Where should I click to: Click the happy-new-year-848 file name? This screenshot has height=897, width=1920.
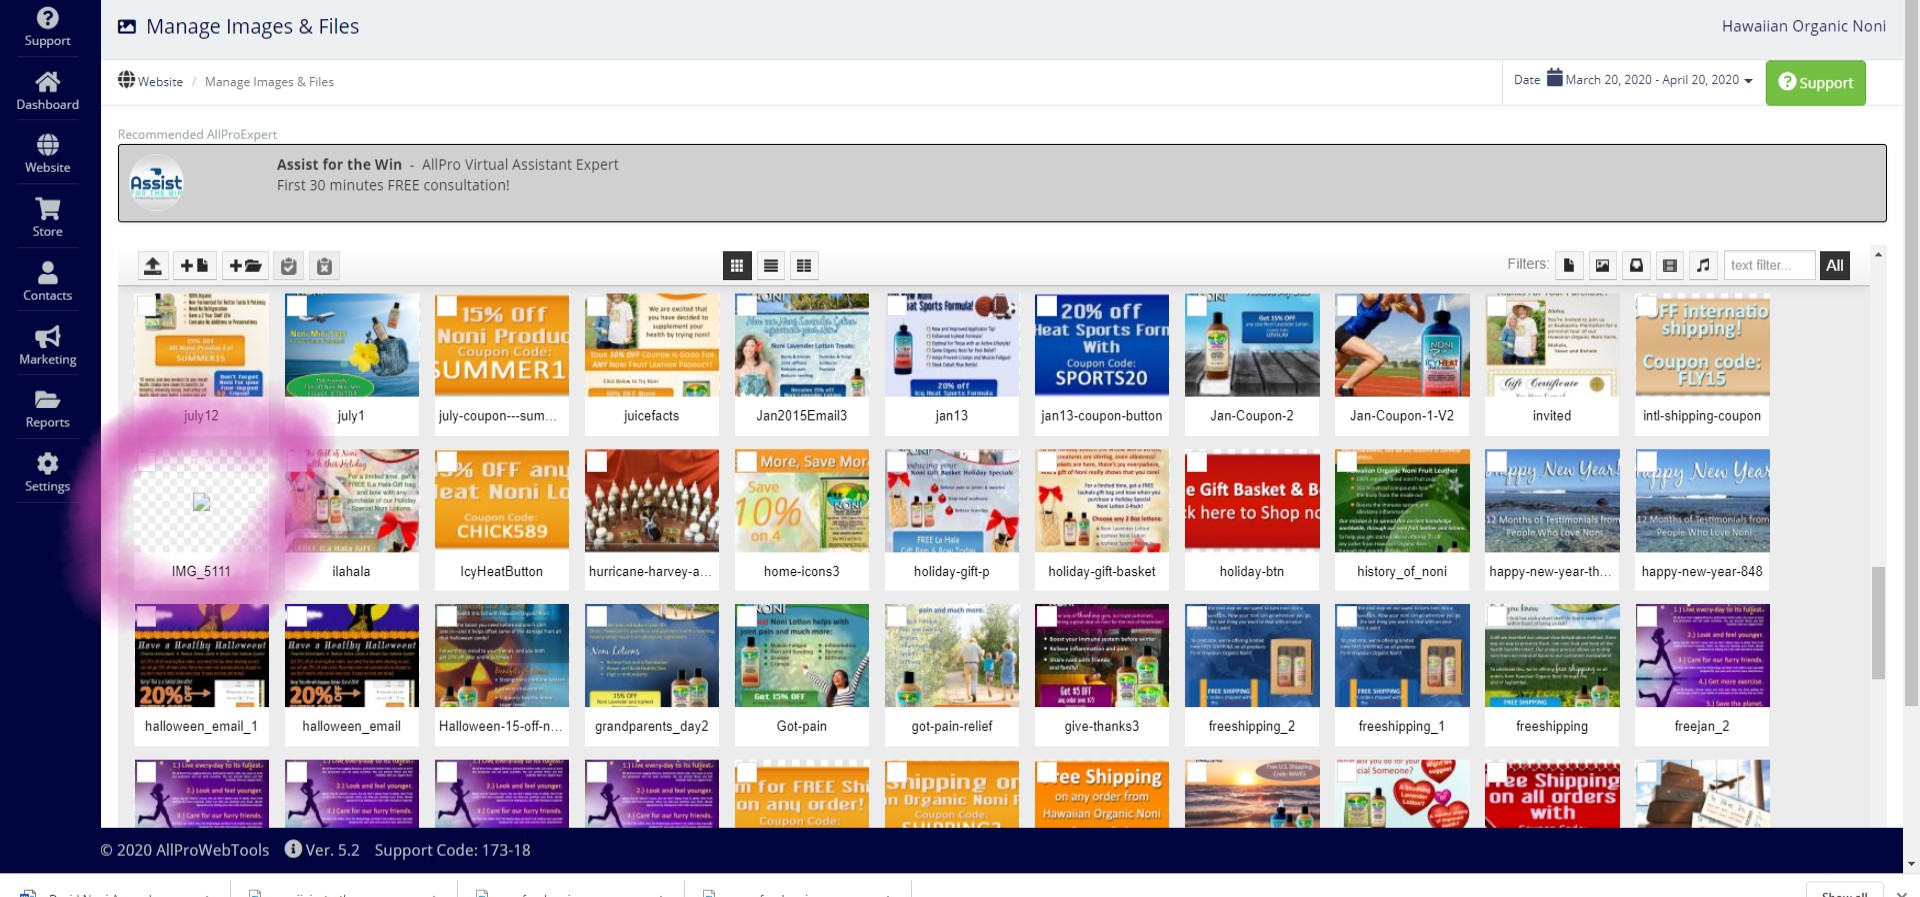click(x=1701, y=571)
